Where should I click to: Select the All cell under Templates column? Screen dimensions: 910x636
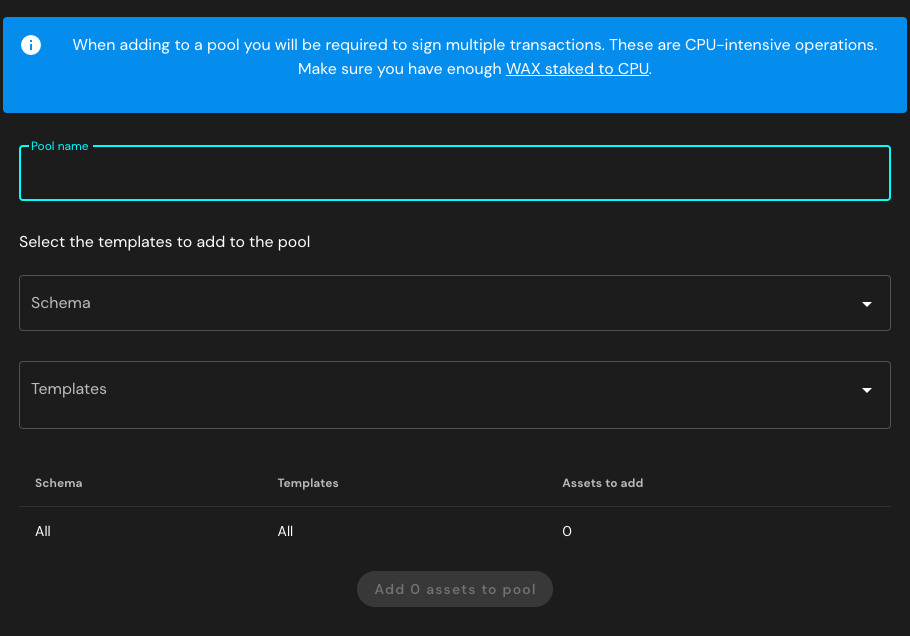pos(285,531)
